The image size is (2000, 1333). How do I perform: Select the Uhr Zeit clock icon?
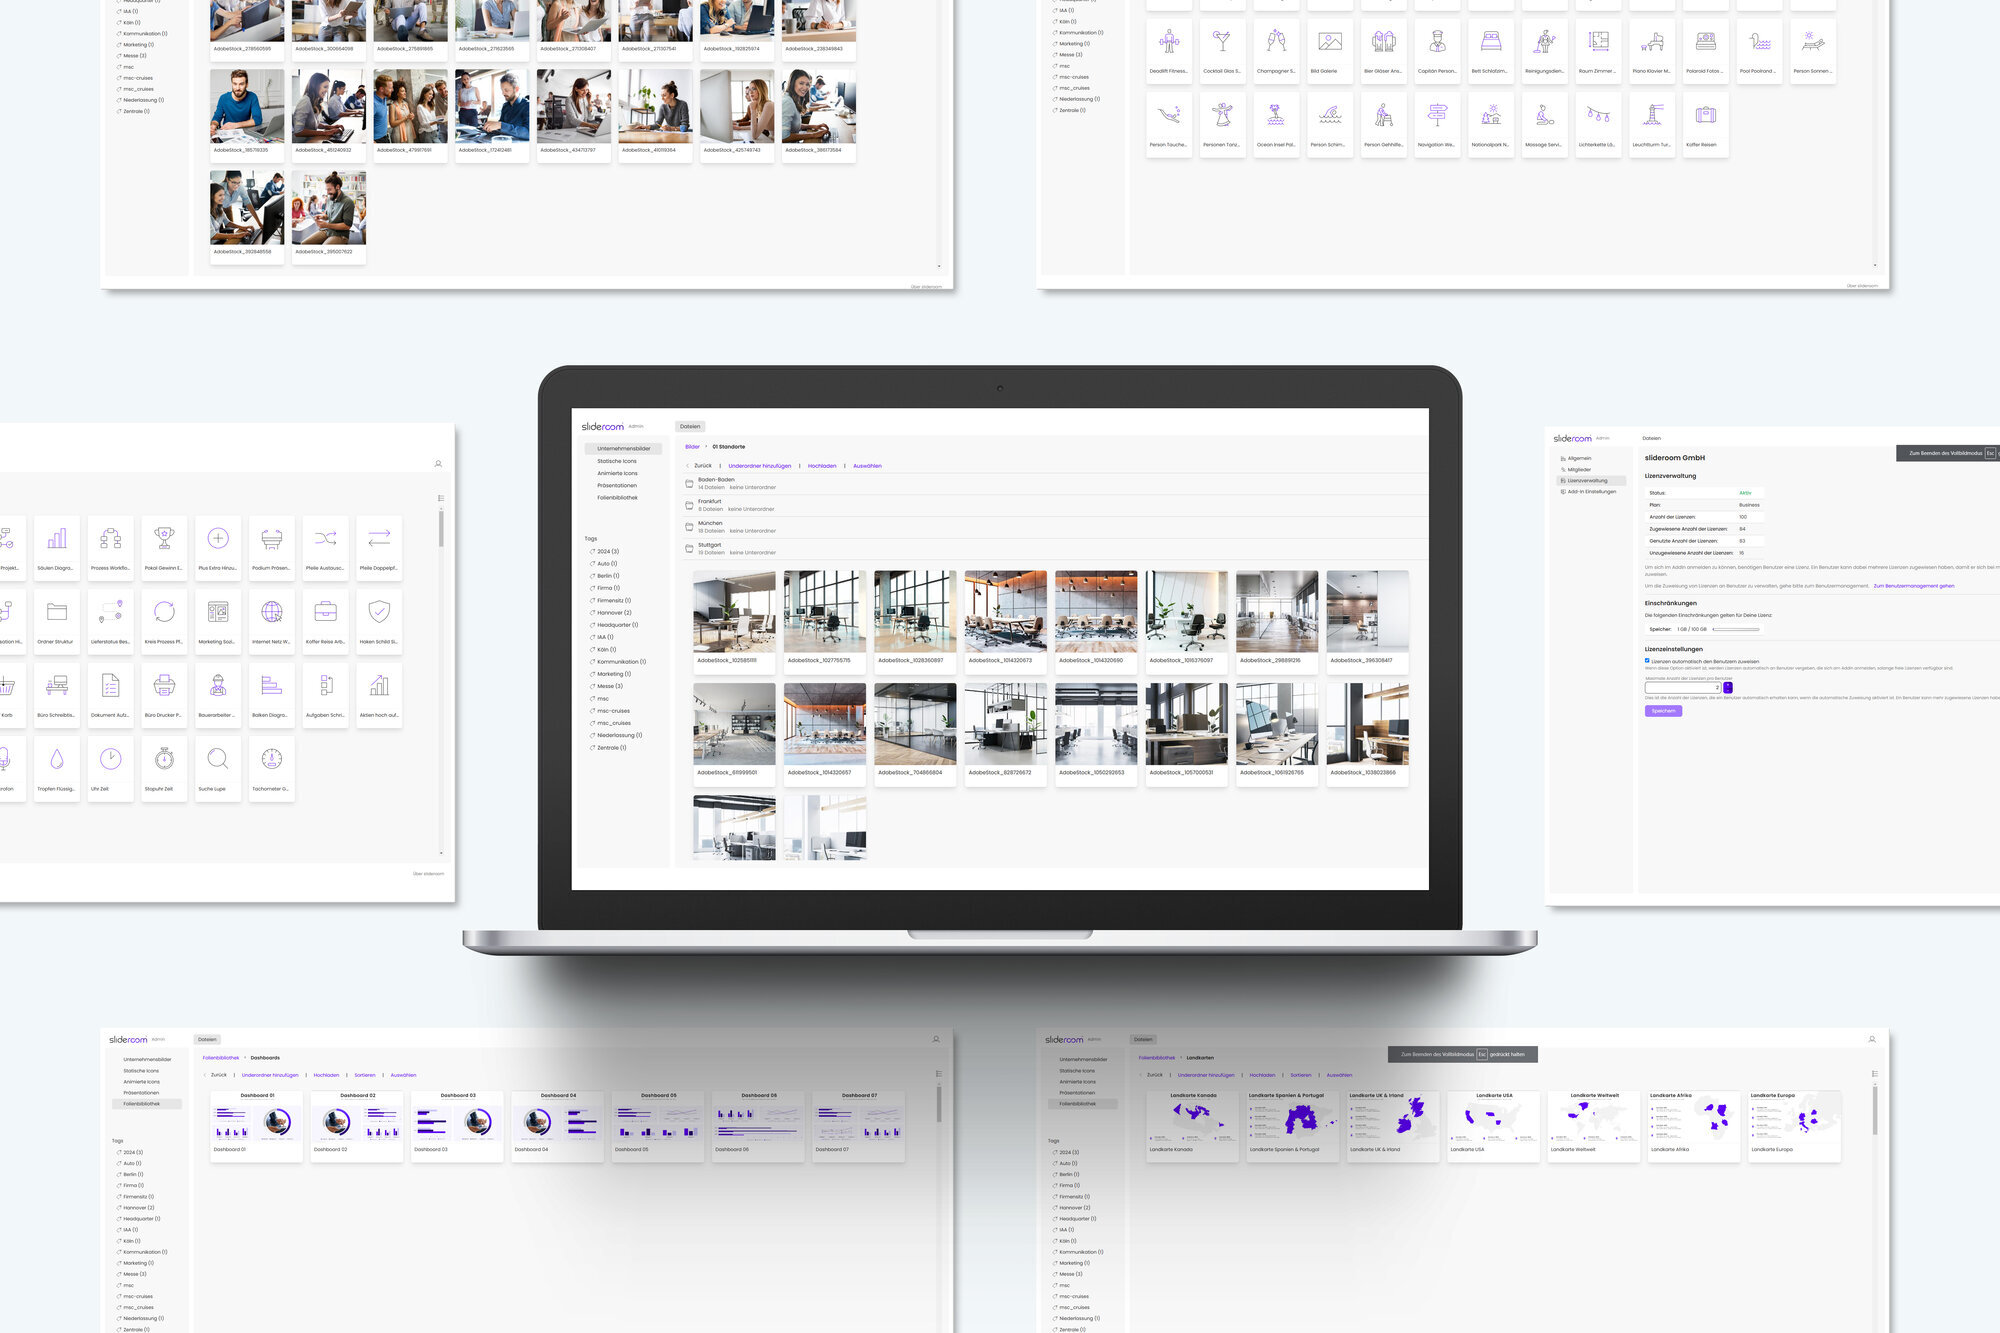click(x=111, y=767)
